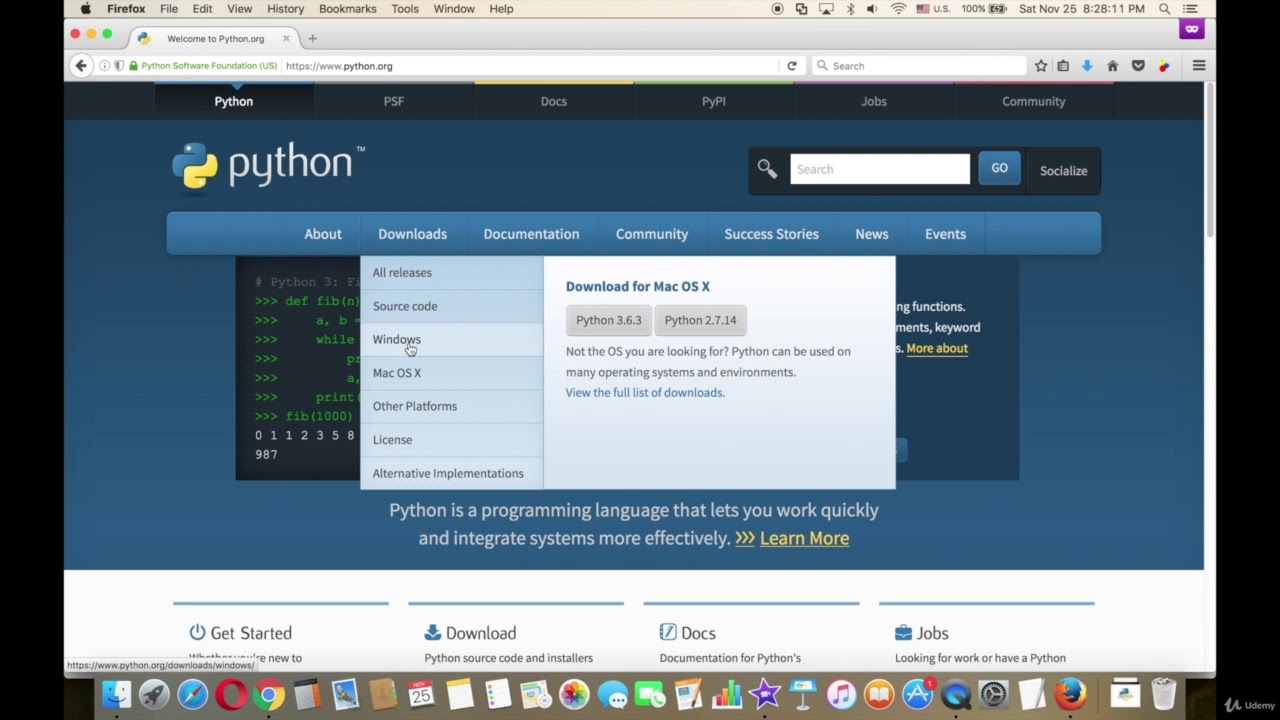Click the Mac OS X Dock Trash icon
1280x720 pixels.
point(1163,694)
